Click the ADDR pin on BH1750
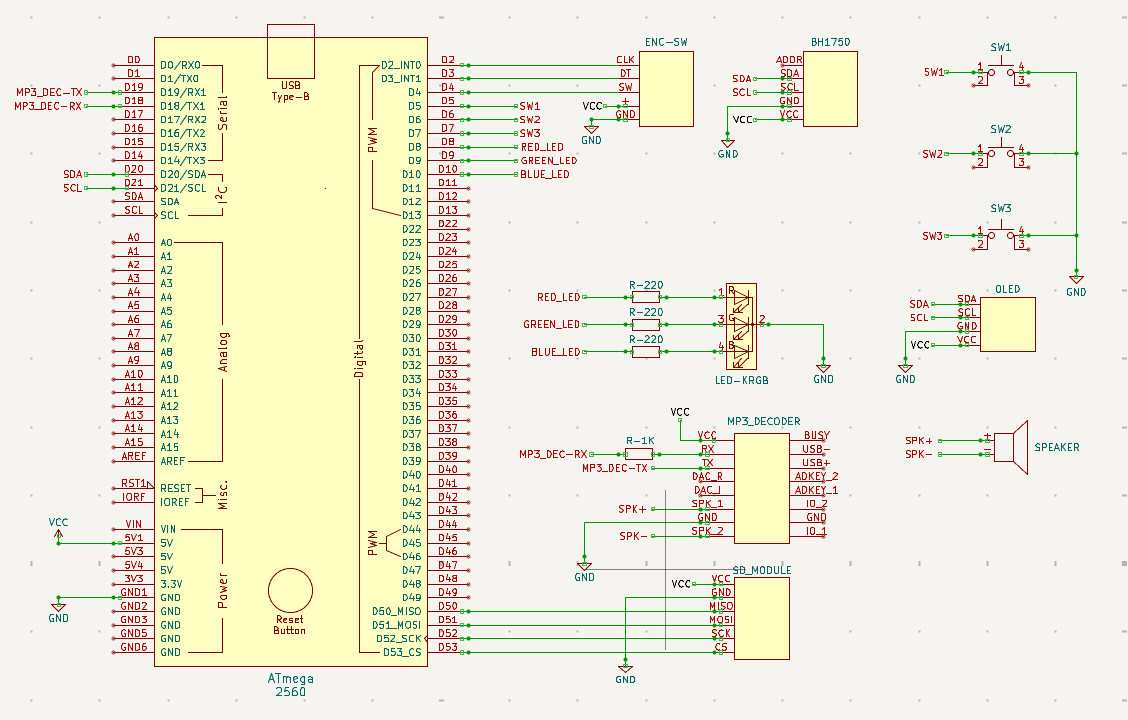Image resolution: width=1128 pixels, height=720 pixels. pos(789,60)
